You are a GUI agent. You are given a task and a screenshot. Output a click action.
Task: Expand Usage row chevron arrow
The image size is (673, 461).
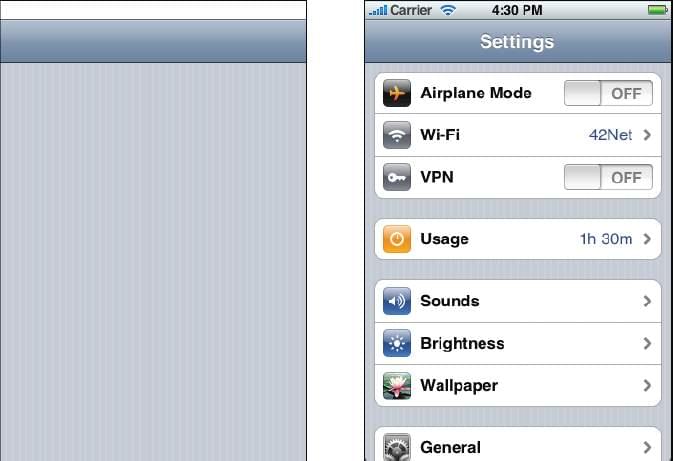(x=647, y=239)
